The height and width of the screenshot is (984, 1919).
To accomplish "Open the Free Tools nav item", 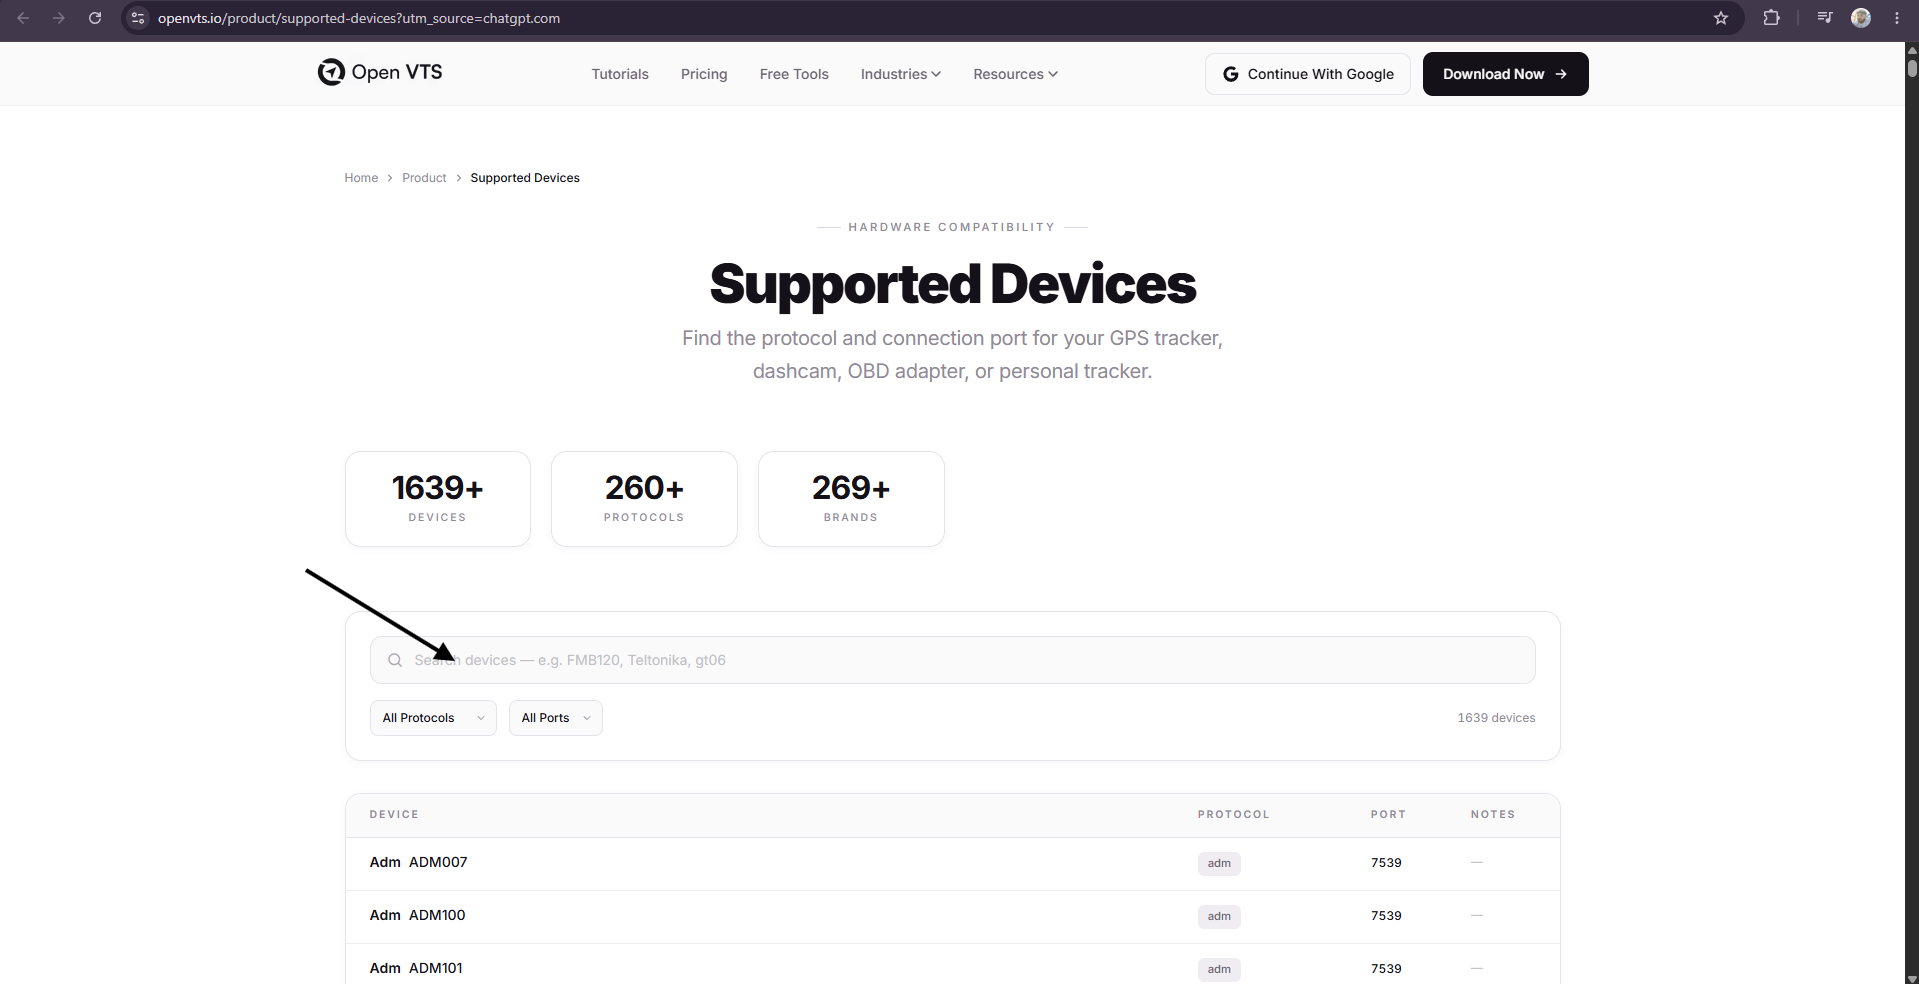I will coord(794,74).
